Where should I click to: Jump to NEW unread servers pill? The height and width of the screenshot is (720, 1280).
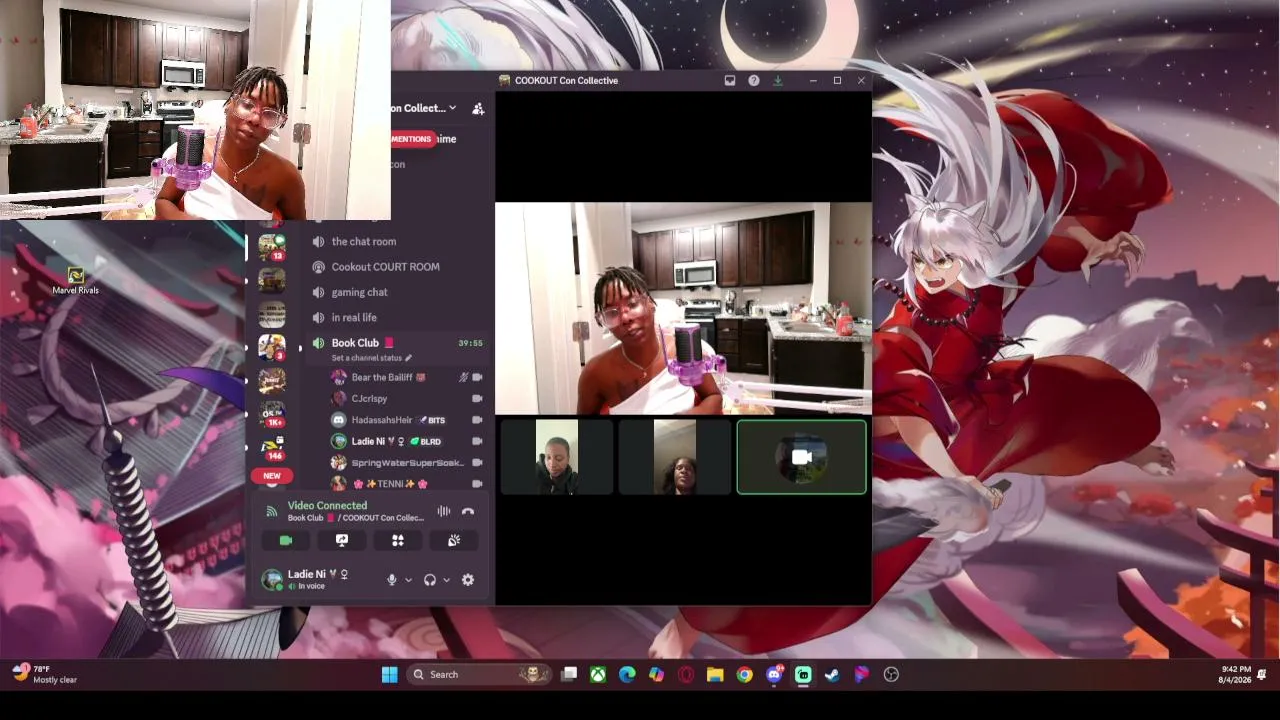click(x=271, y=476)
